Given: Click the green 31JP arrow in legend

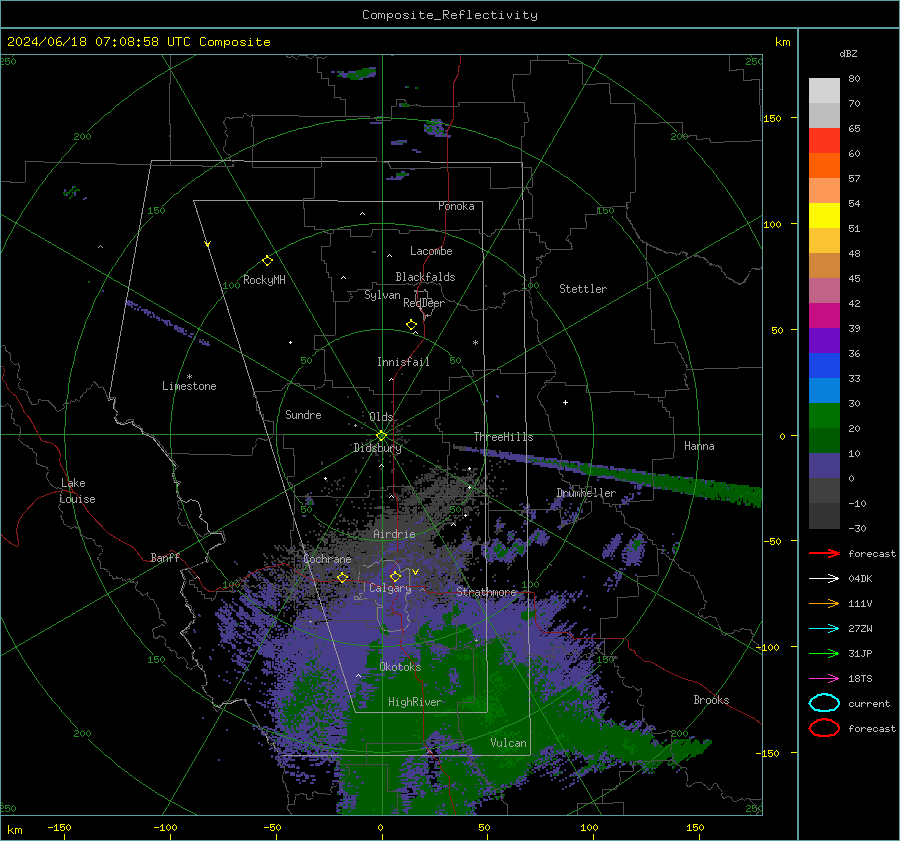Looking at the screenshot, I should tap(824, 653).
